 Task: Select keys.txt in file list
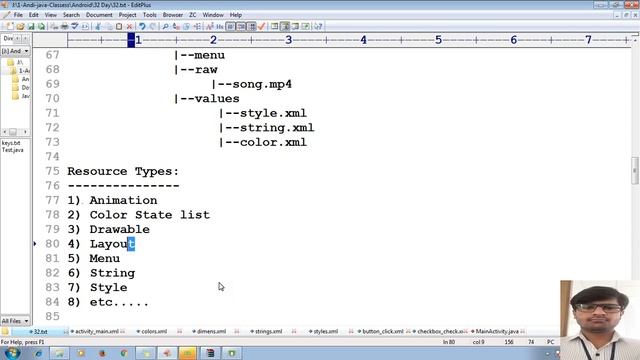(x=11, y=143)
